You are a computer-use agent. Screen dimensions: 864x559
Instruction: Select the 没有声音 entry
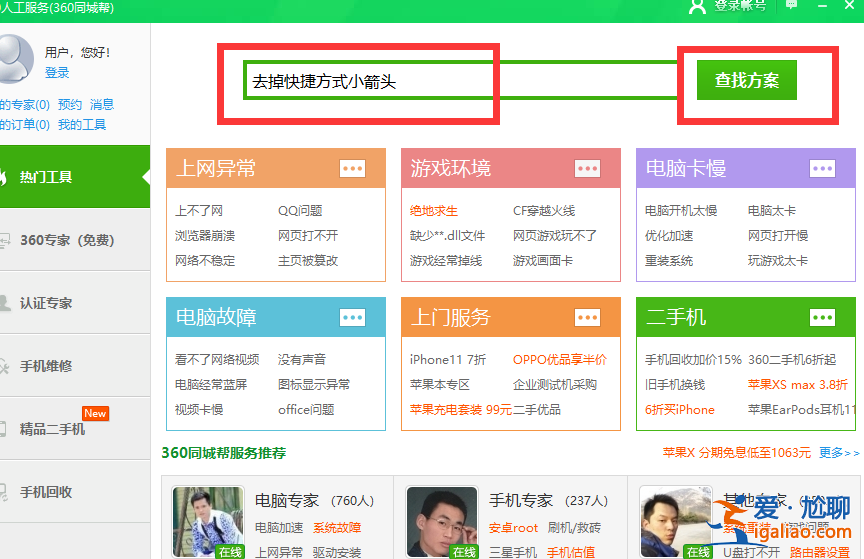point(302,359)
